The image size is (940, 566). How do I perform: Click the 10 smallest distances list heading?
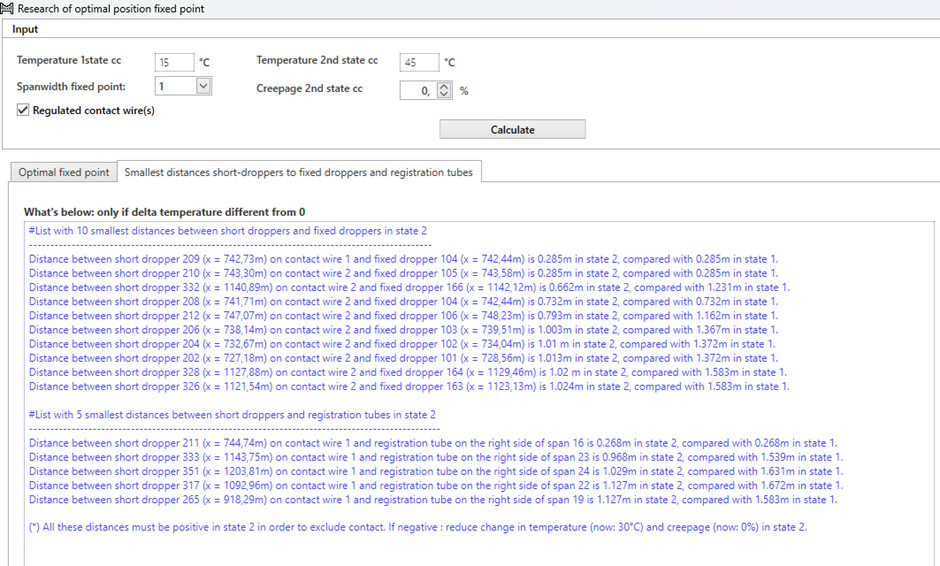point(228,230)
